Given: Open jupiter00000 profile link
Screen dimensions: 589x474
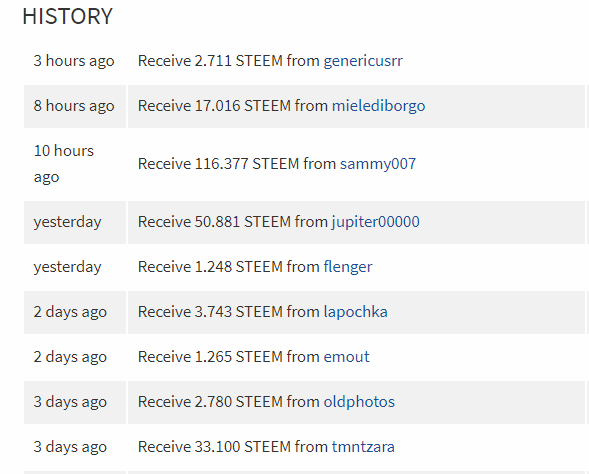Looking at the screenshot, I should (375, 222).
